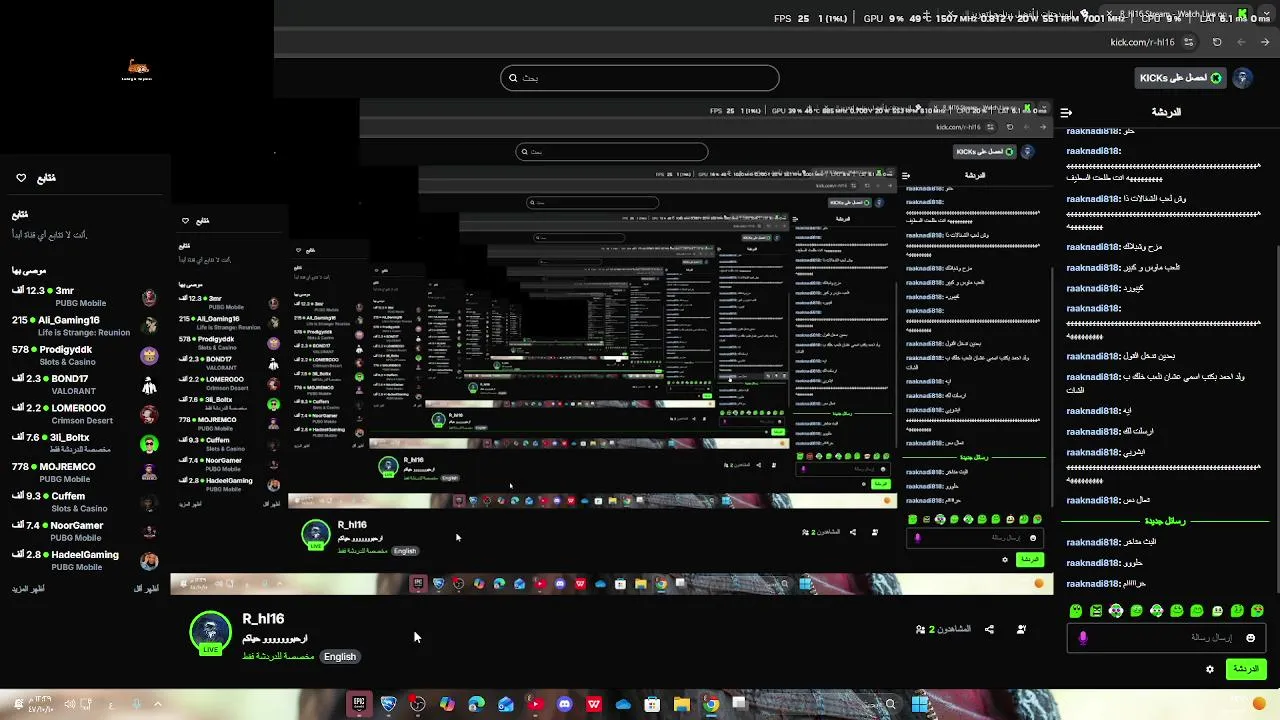Open chat settings gear icon
This screenshot has height=720, width=1280.
click(x=1209, y=669)
